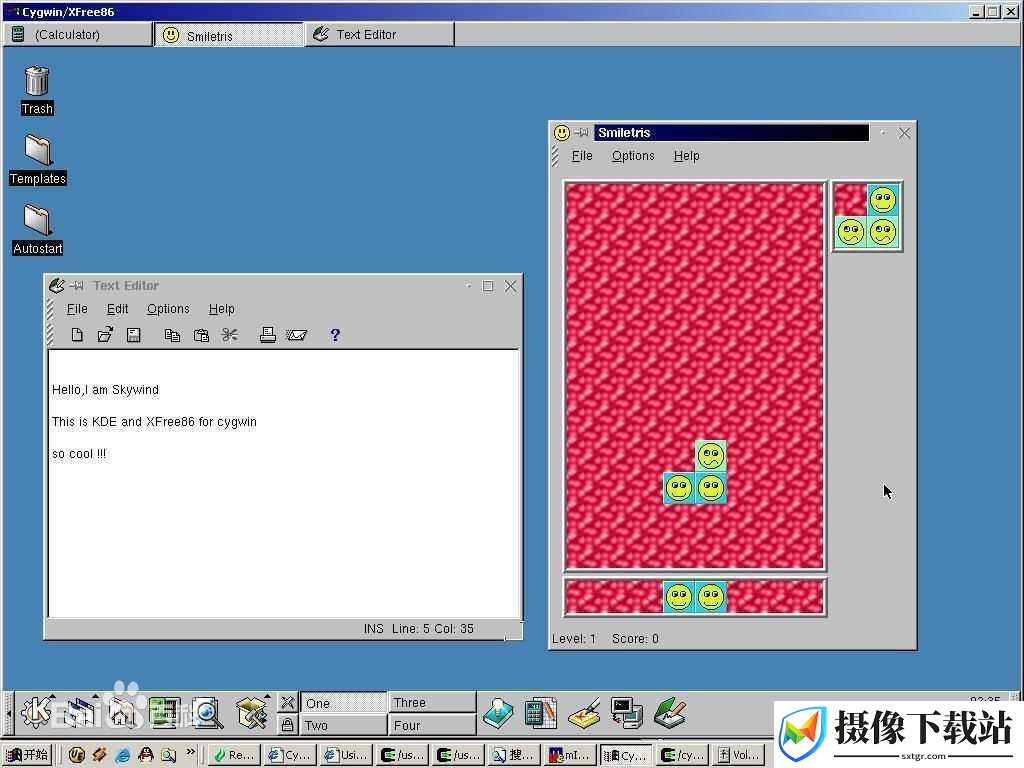This screenshot has width=1024, height=768.
Task: Click the Smiletris next piece preview
Action: 867,217
